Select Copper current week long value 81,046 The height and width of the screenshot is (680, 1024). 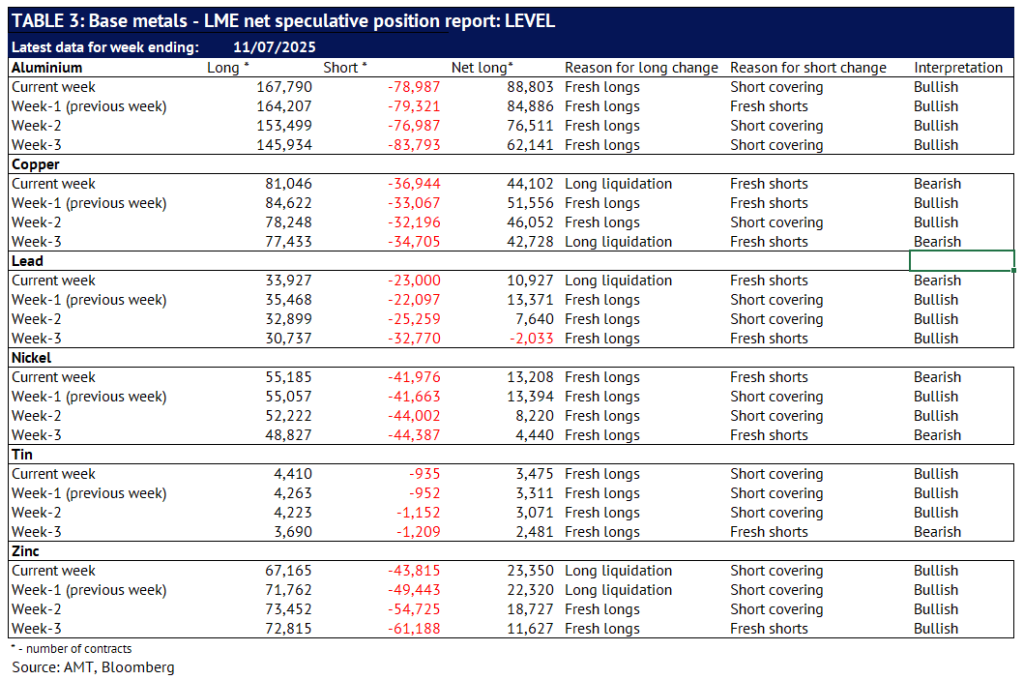point(289,184)
